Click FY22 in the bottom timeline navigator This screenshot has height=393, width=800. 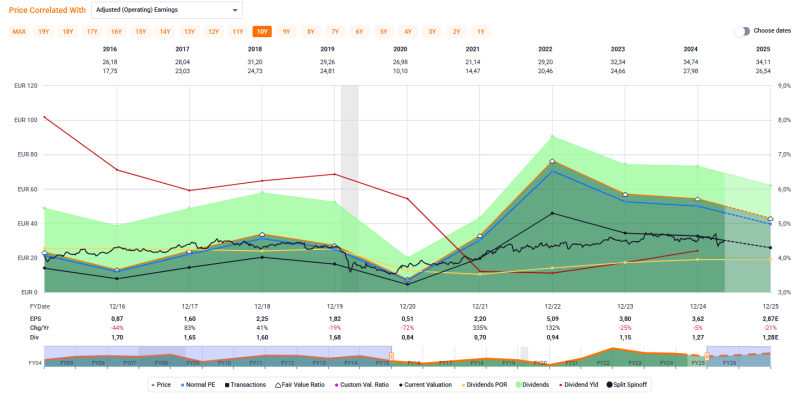(x=603, y=363)
